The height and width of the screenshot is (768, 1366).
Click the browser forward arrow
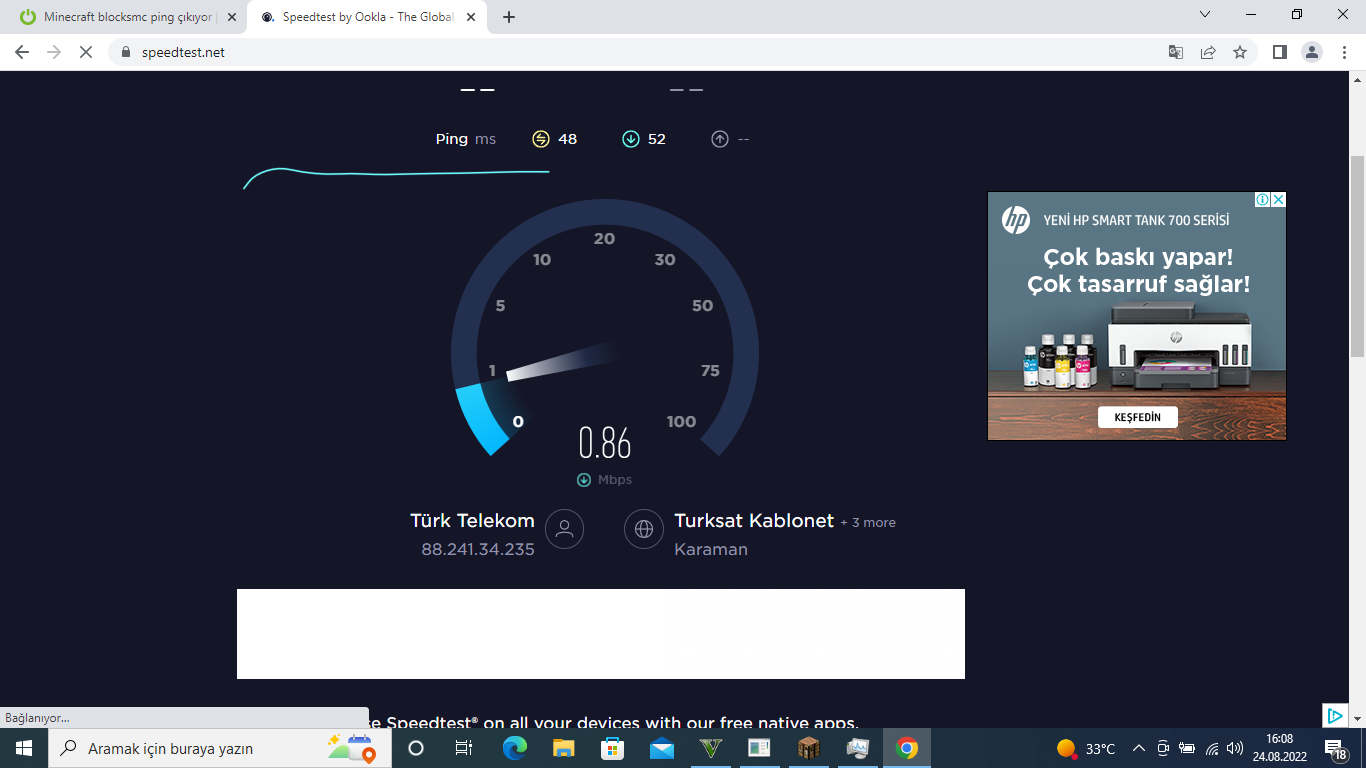[54, 52]
